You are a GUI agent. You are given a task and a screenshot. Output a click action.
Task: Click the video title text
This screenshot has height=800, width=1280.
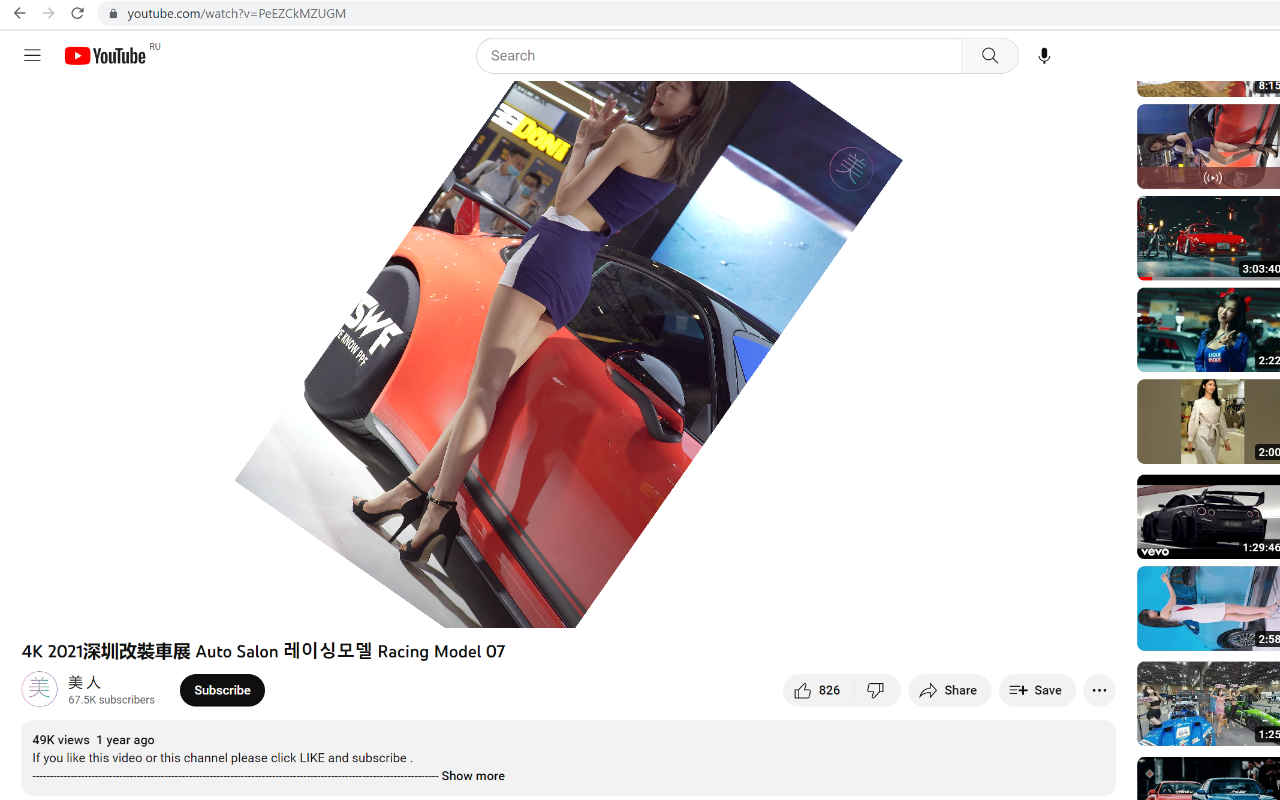coord(264,651)
